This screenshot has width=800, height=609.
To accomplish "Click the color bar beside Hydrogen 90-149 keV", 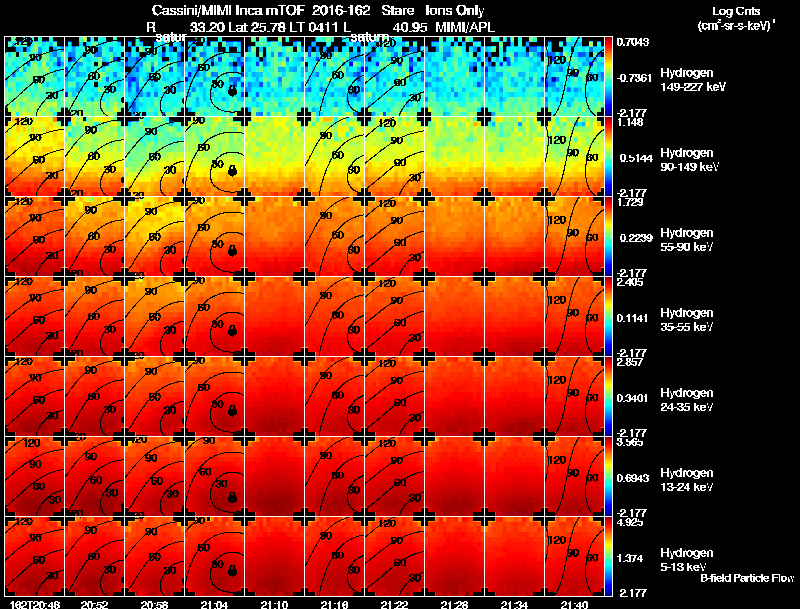I will point(608,157).
